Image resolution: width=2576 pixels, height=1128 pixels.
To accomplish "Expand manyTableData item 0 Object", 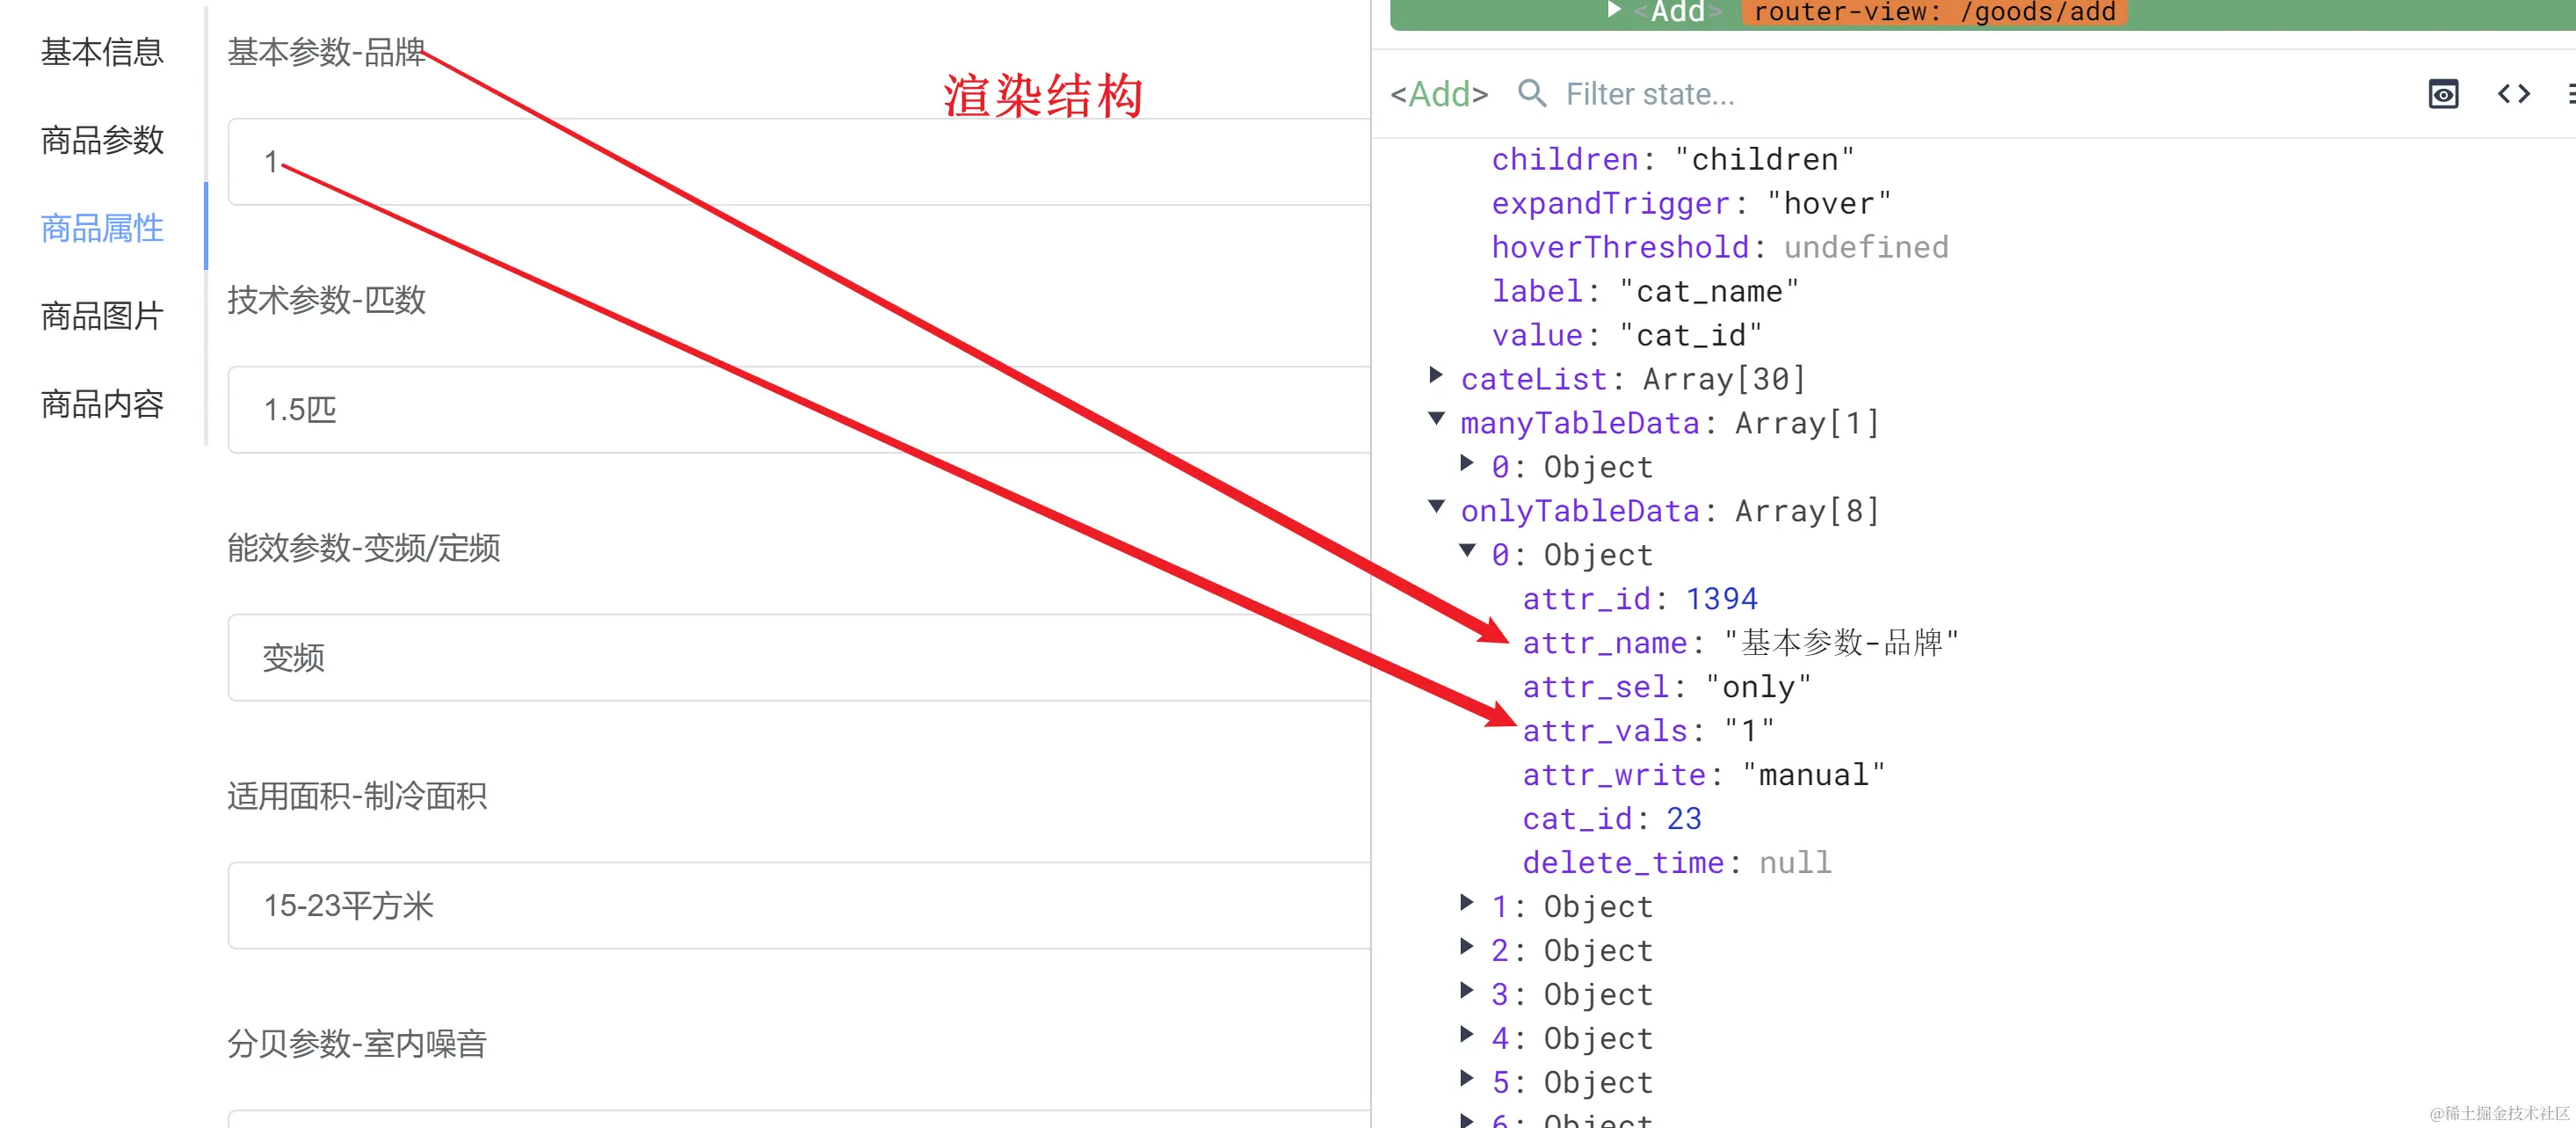I will click(x=1467, y=464).
